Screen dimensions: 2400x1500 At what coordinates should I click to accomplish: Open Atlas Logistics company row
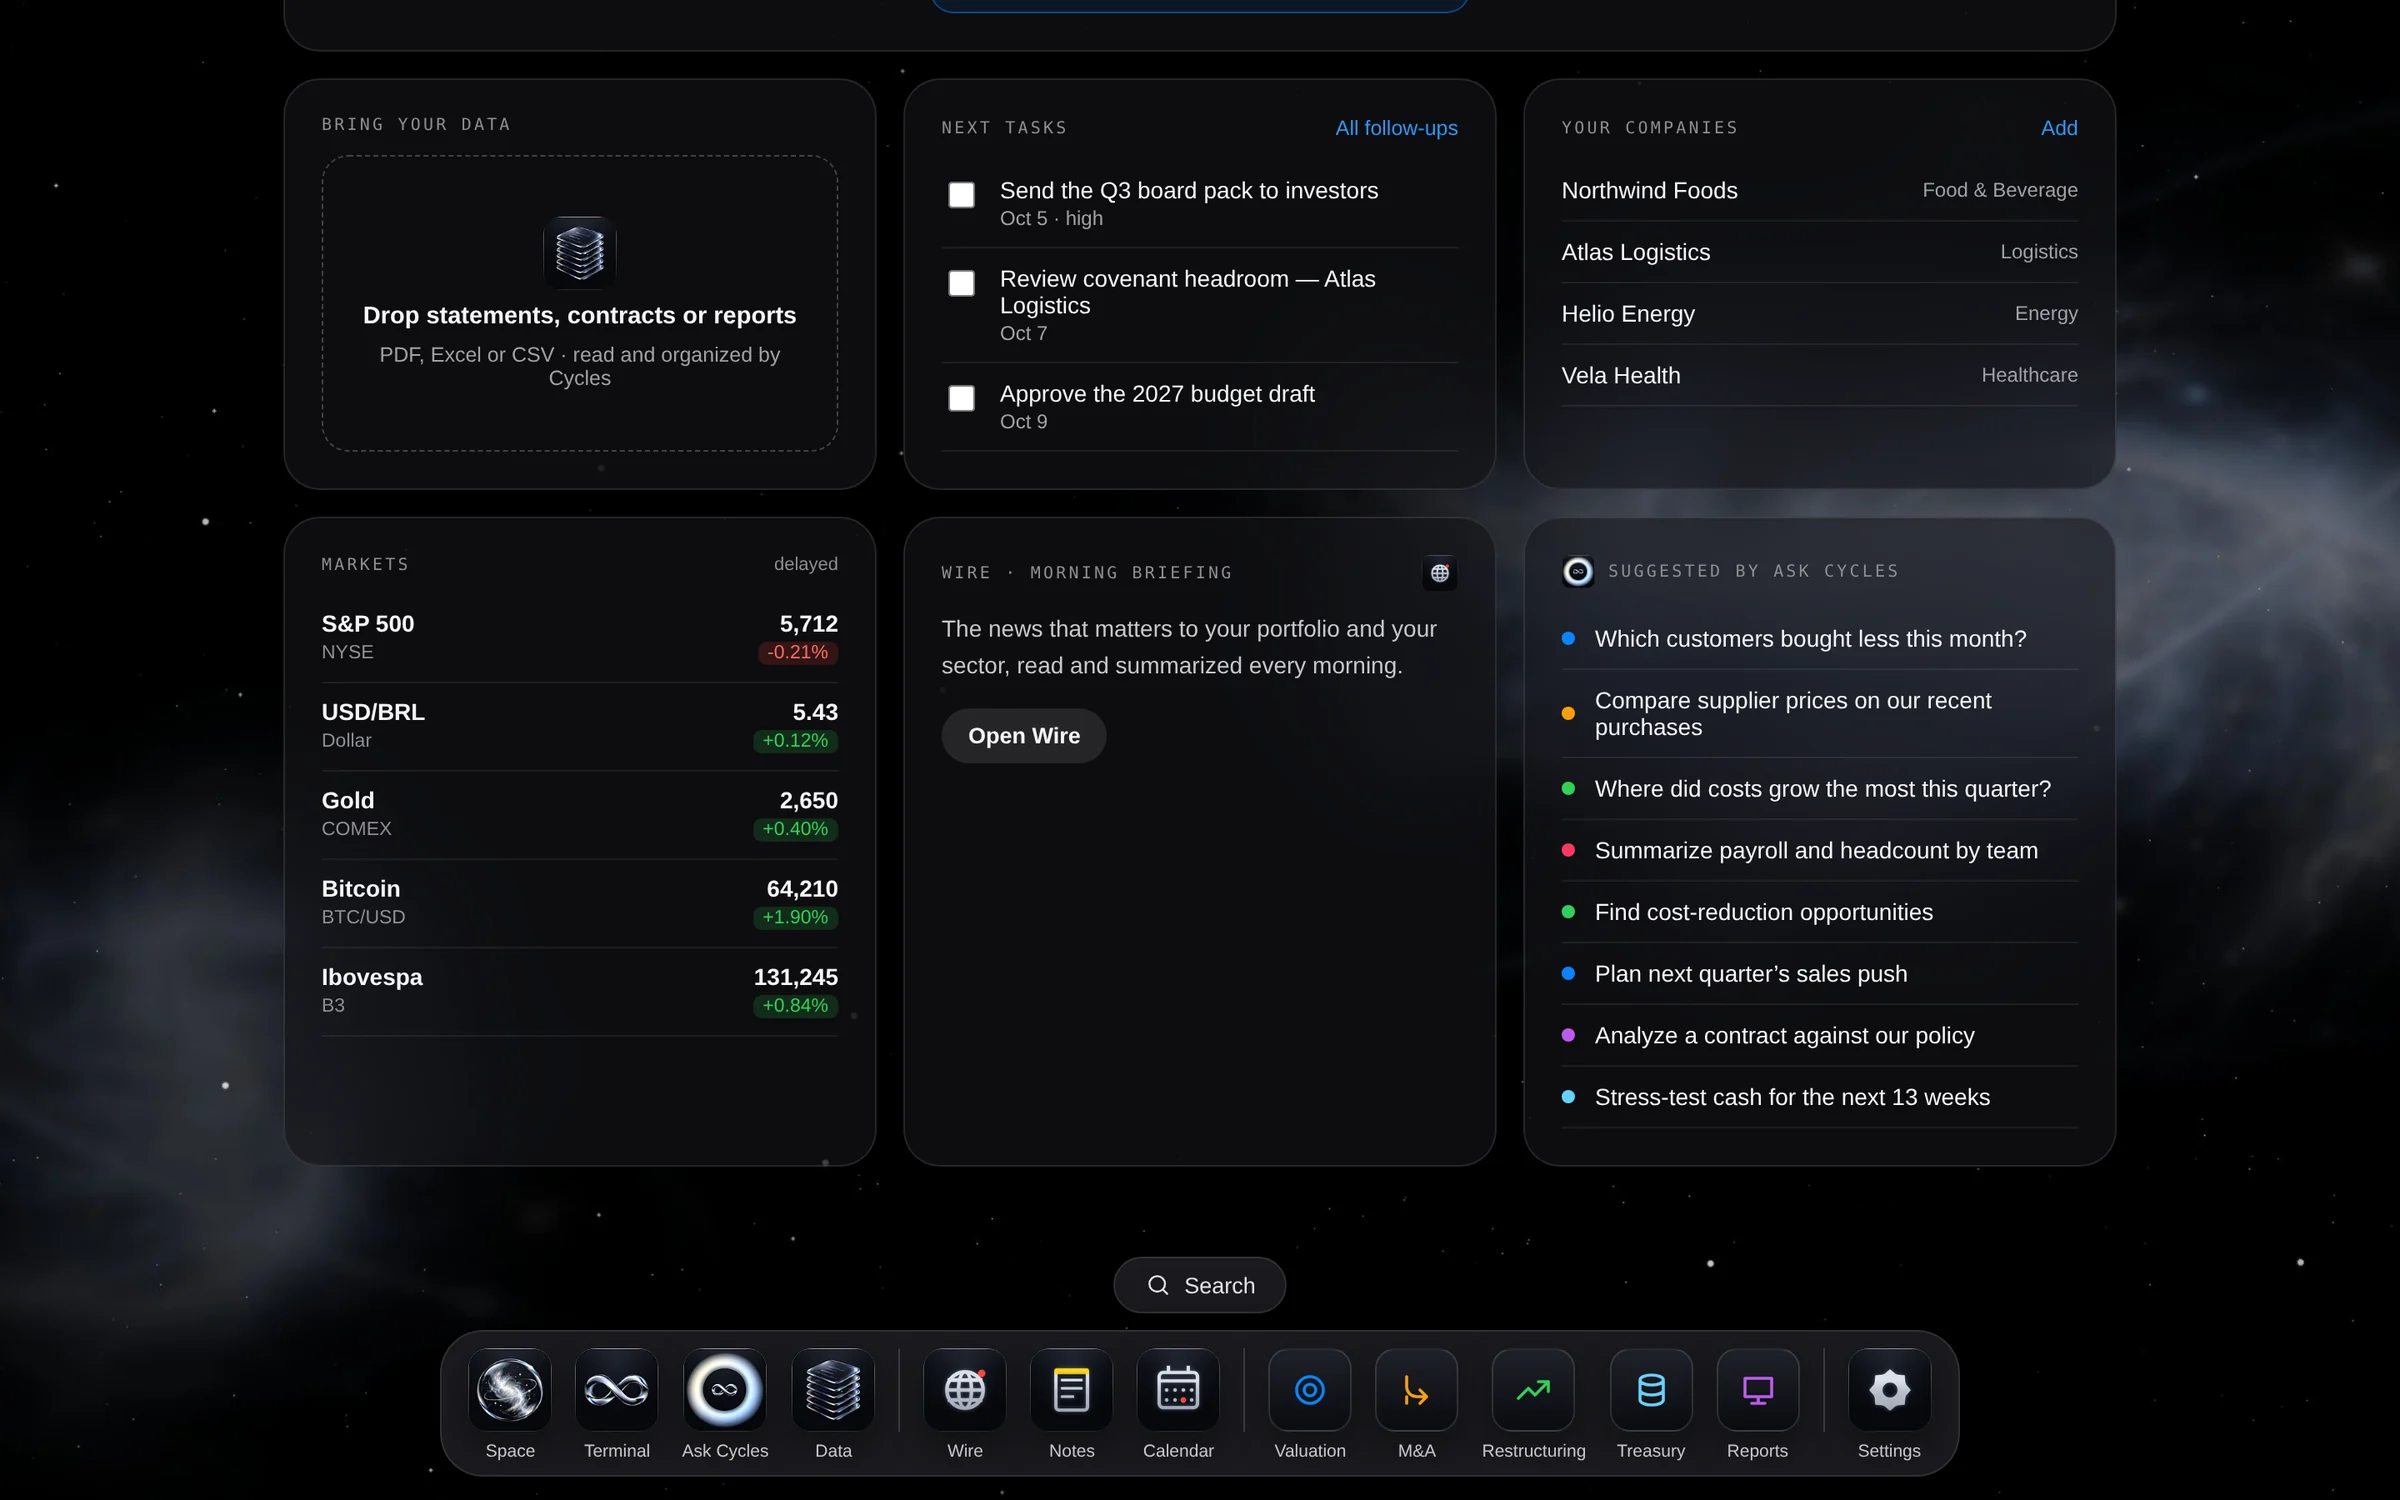[x=1820, y=252]
